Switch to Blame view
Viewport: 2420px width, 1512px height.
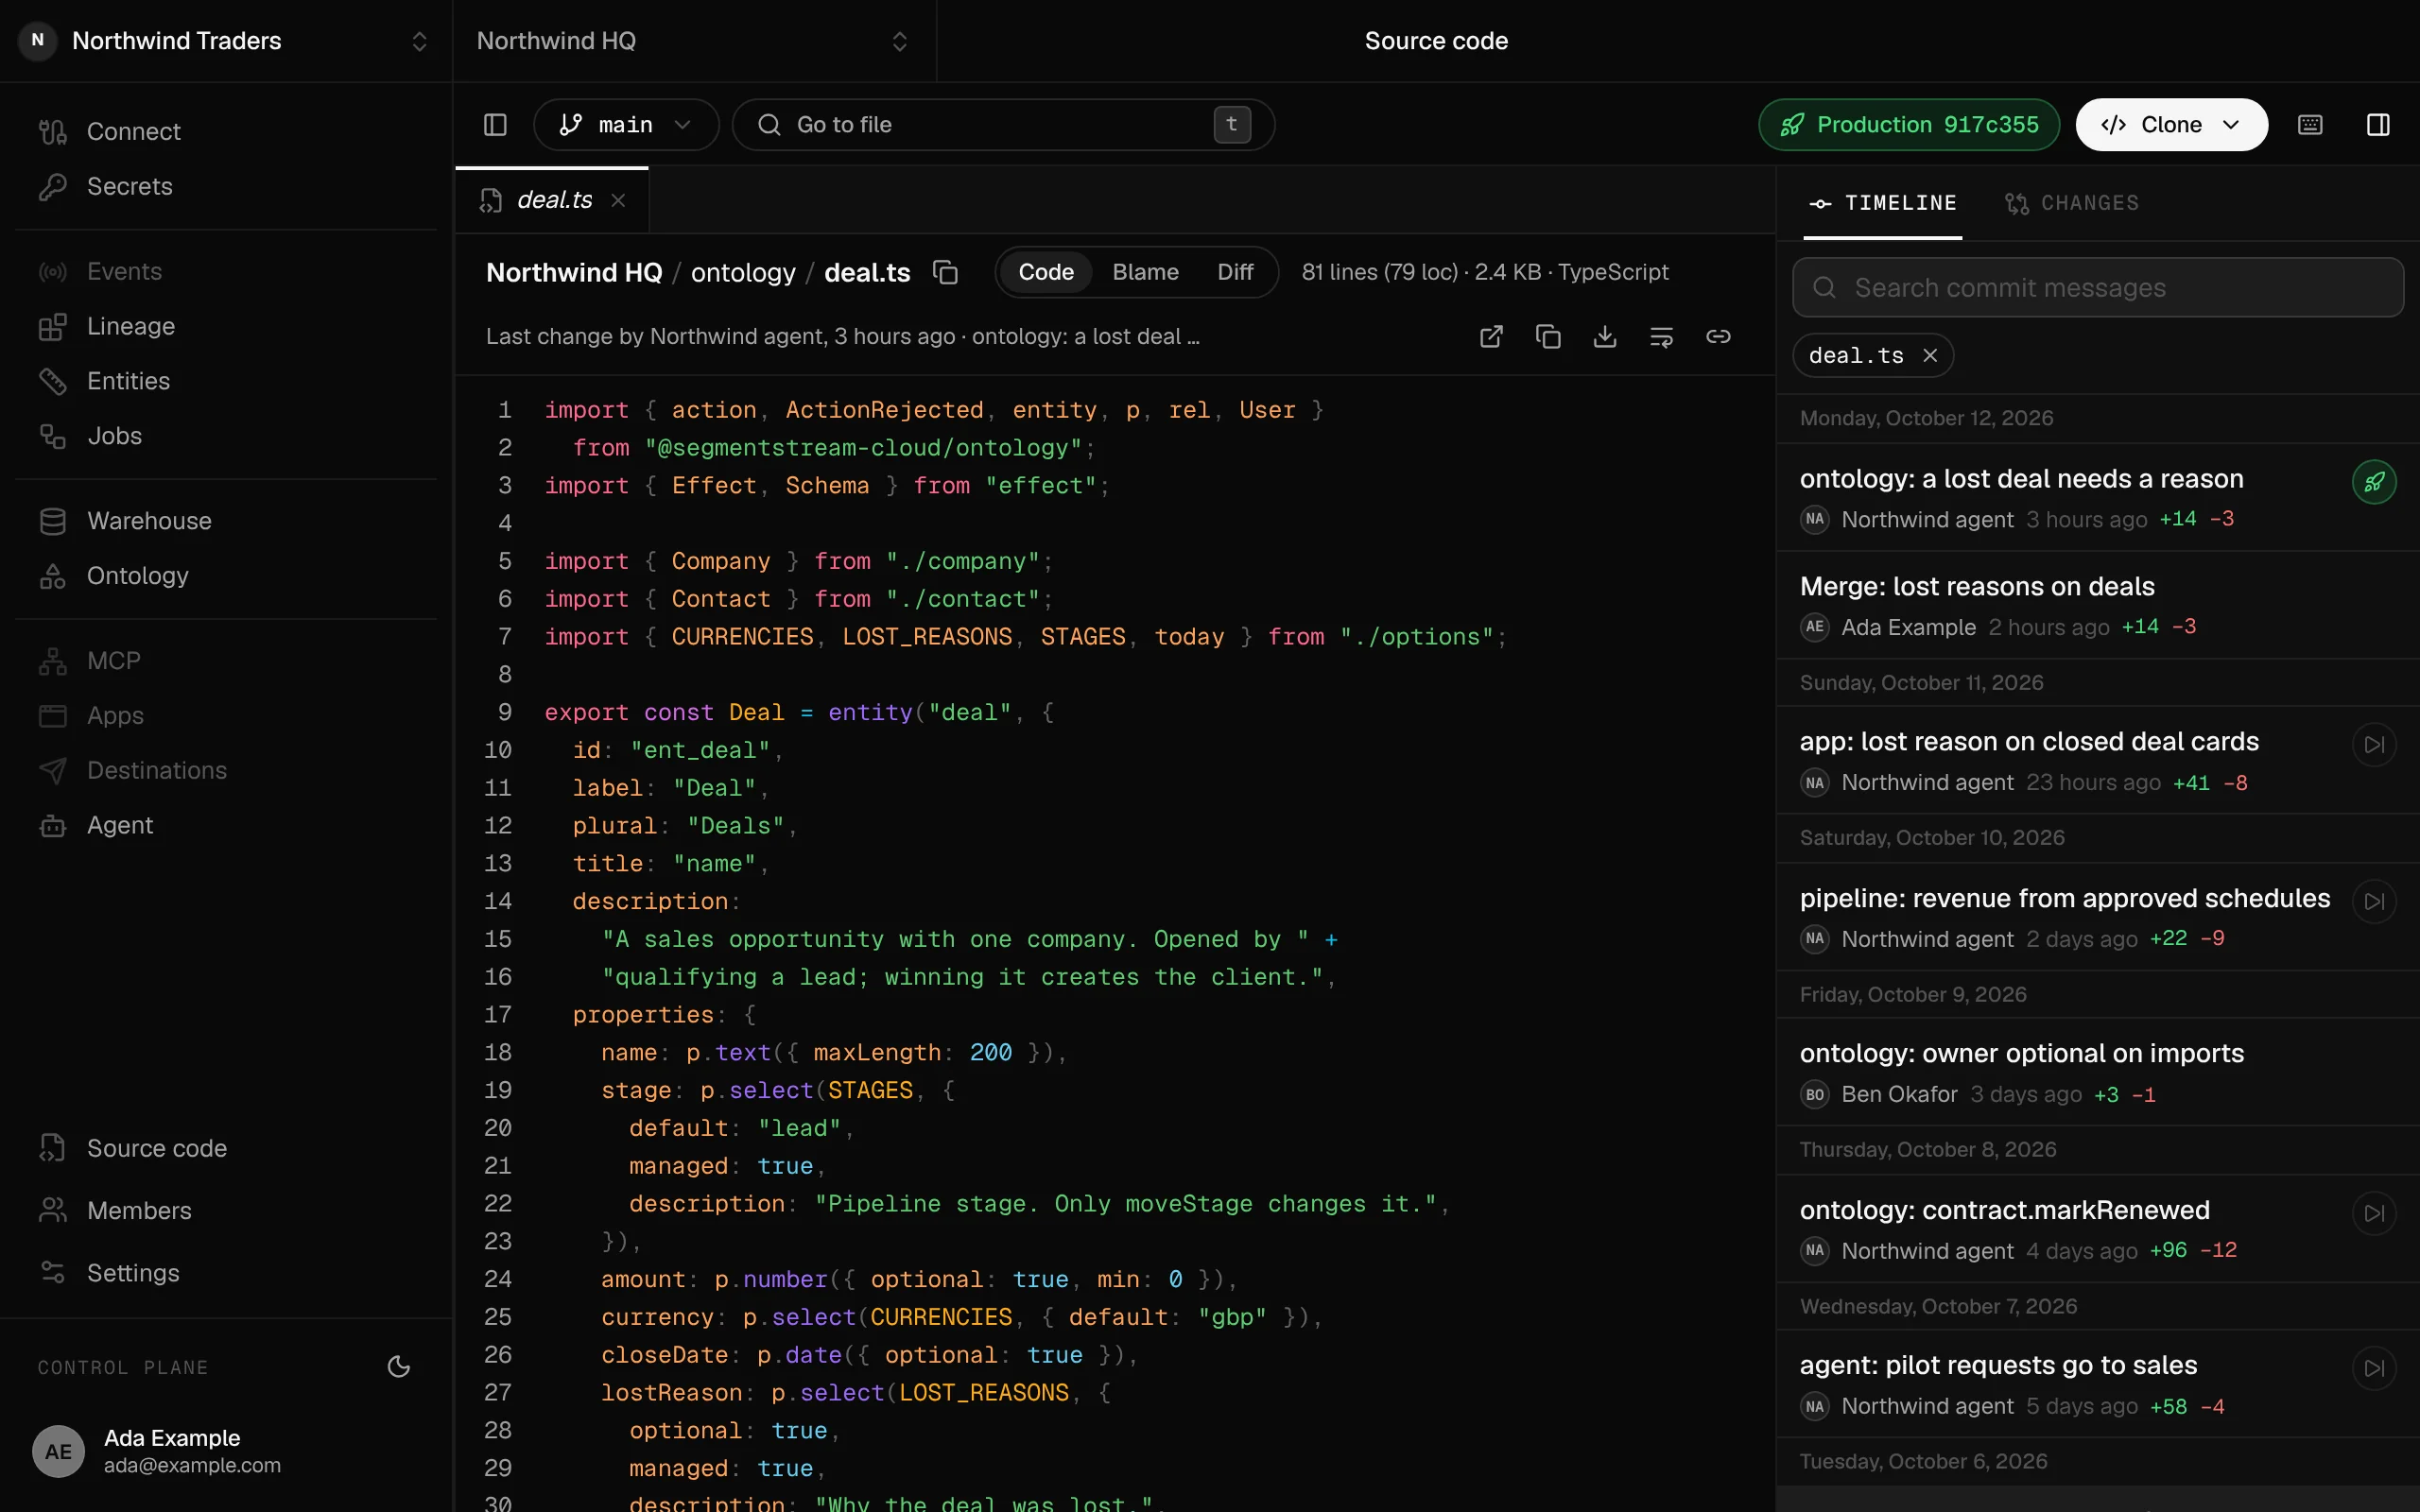pyautogui.click(x=1145, y=272)
